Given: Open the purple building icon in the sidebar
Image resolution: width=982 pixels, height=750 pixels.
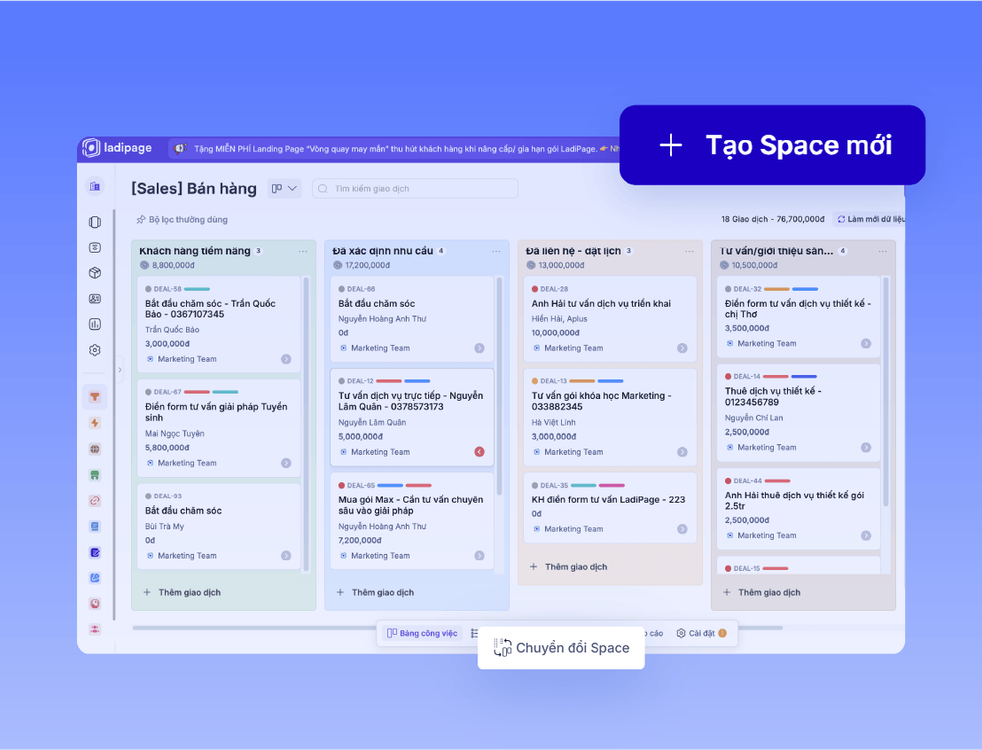Looking at the screenshot, I should 95,186.
